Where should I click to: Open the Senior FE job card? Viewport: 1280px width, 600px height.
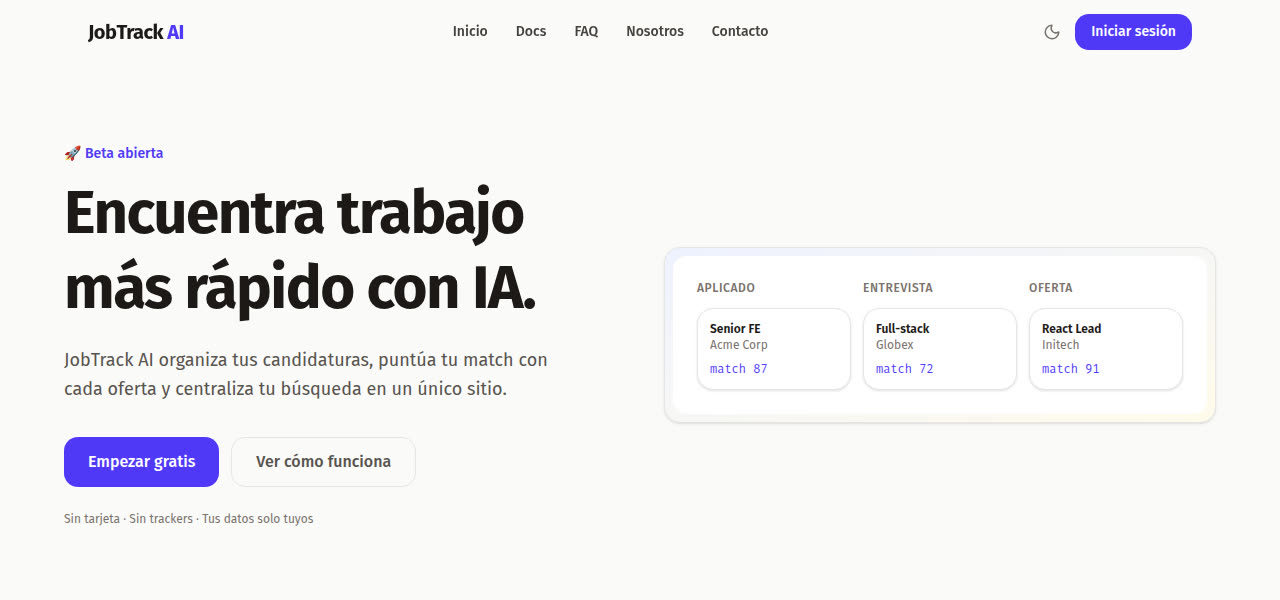[774, 349]
